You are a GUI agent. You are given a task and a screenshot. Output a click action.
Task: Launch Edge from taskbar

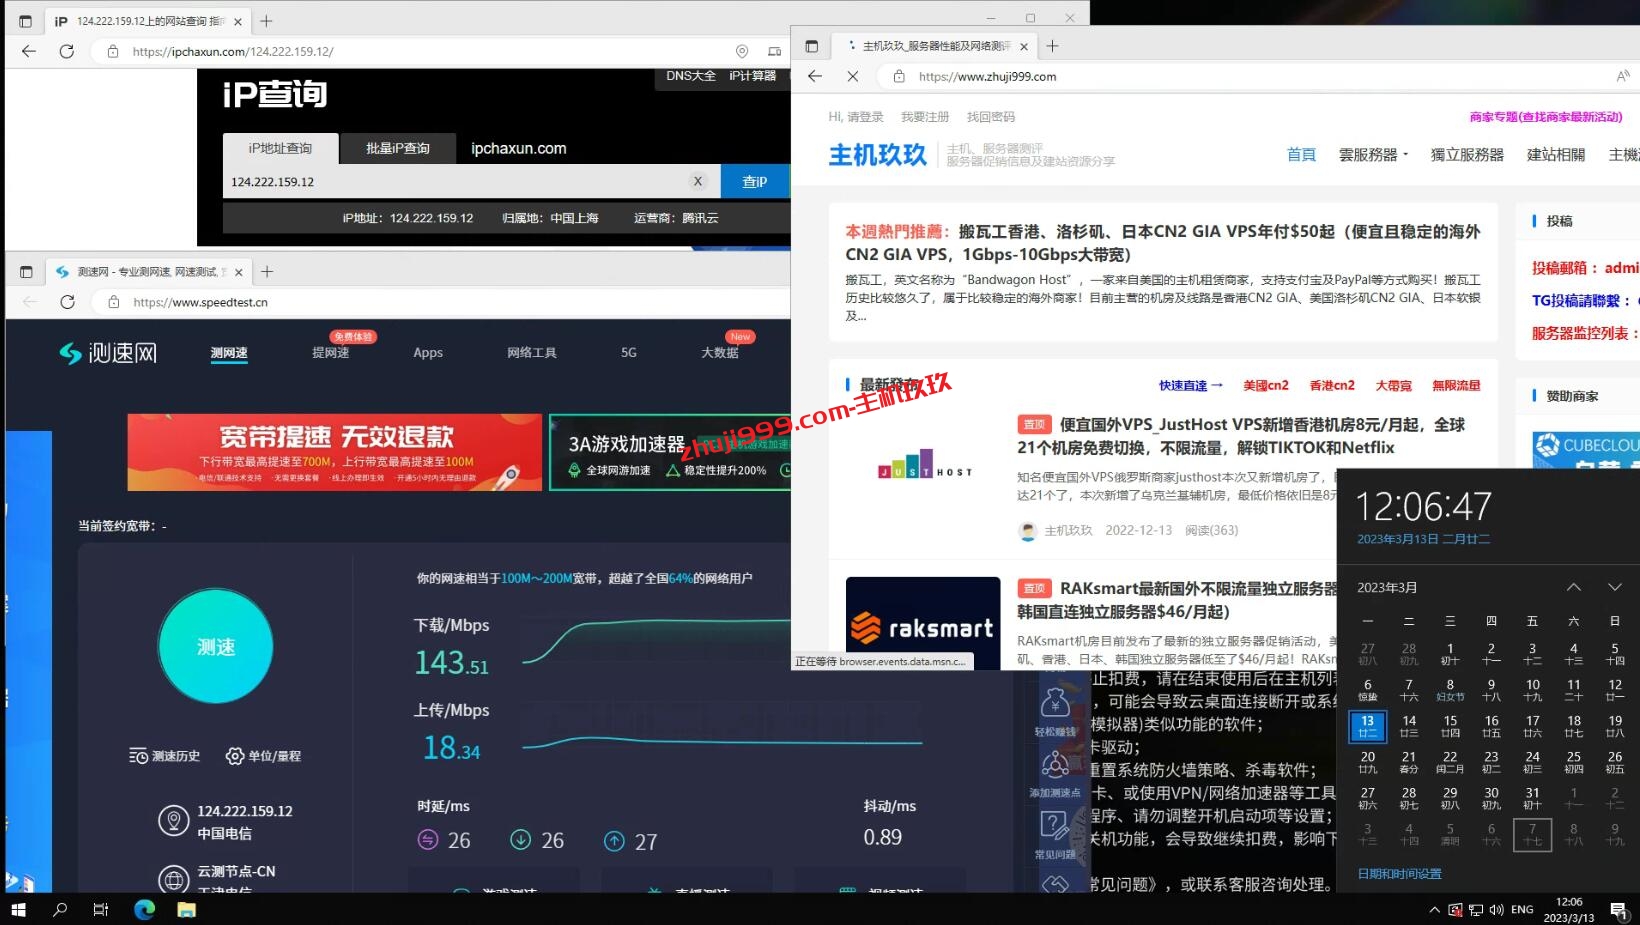click(145, 909)
